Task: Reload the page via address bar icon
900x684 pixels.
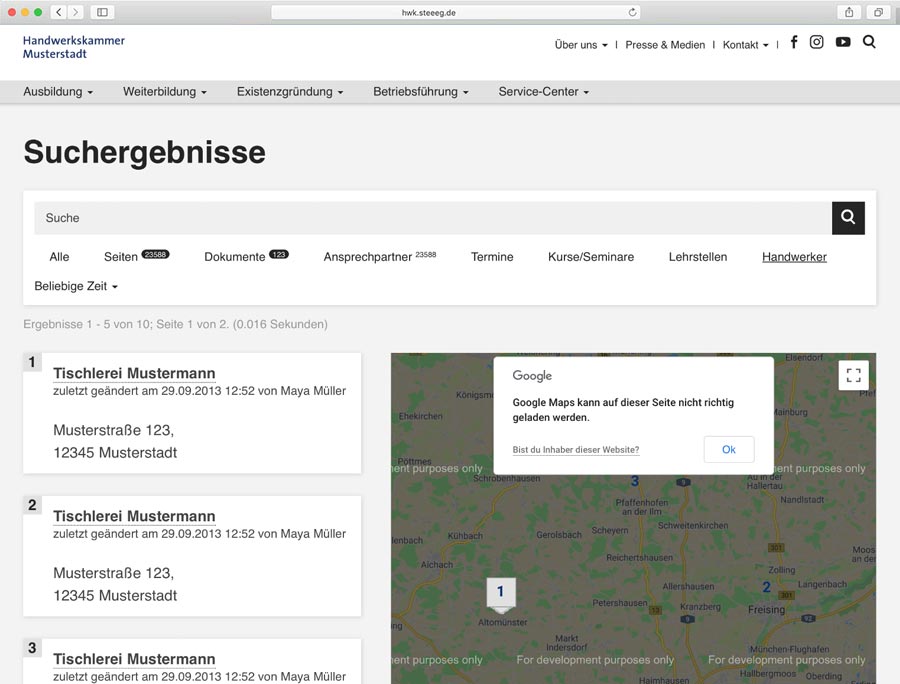Action: pyautogui.click(x=632, y=12)
